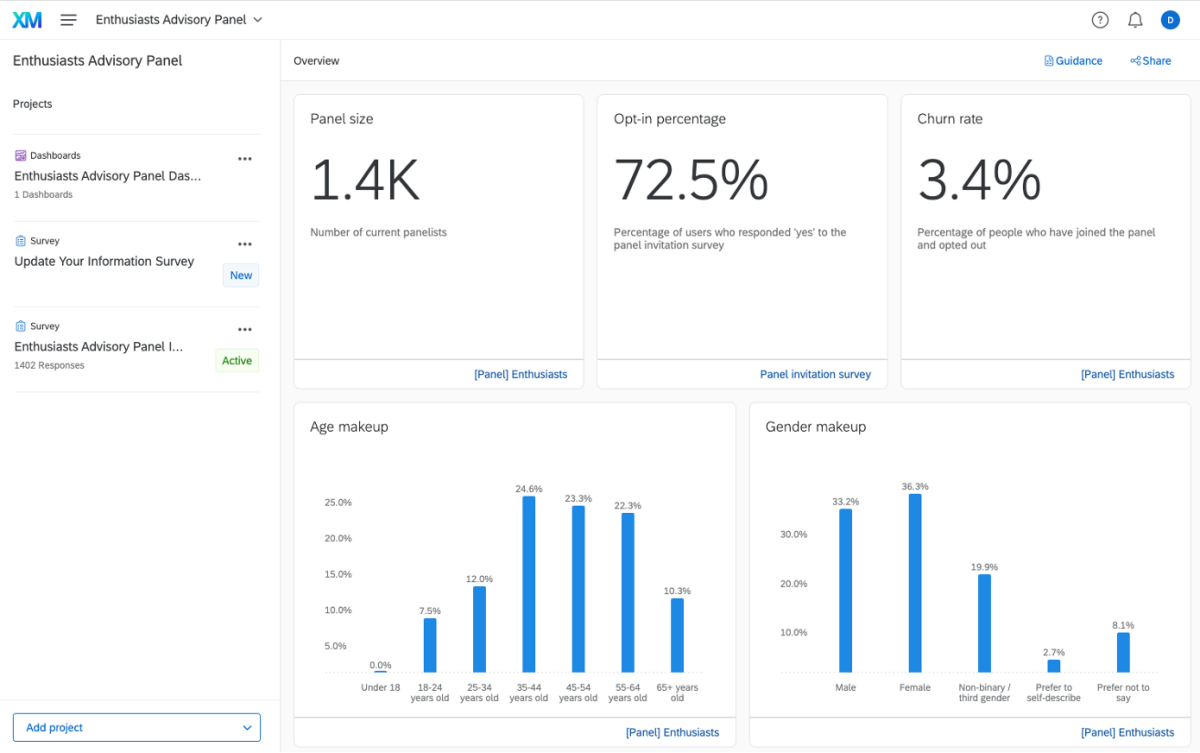Open options for Enthusiasts Advisory Panel survey
Viewport: 1200px width, 753px height.
pos(245,330)
